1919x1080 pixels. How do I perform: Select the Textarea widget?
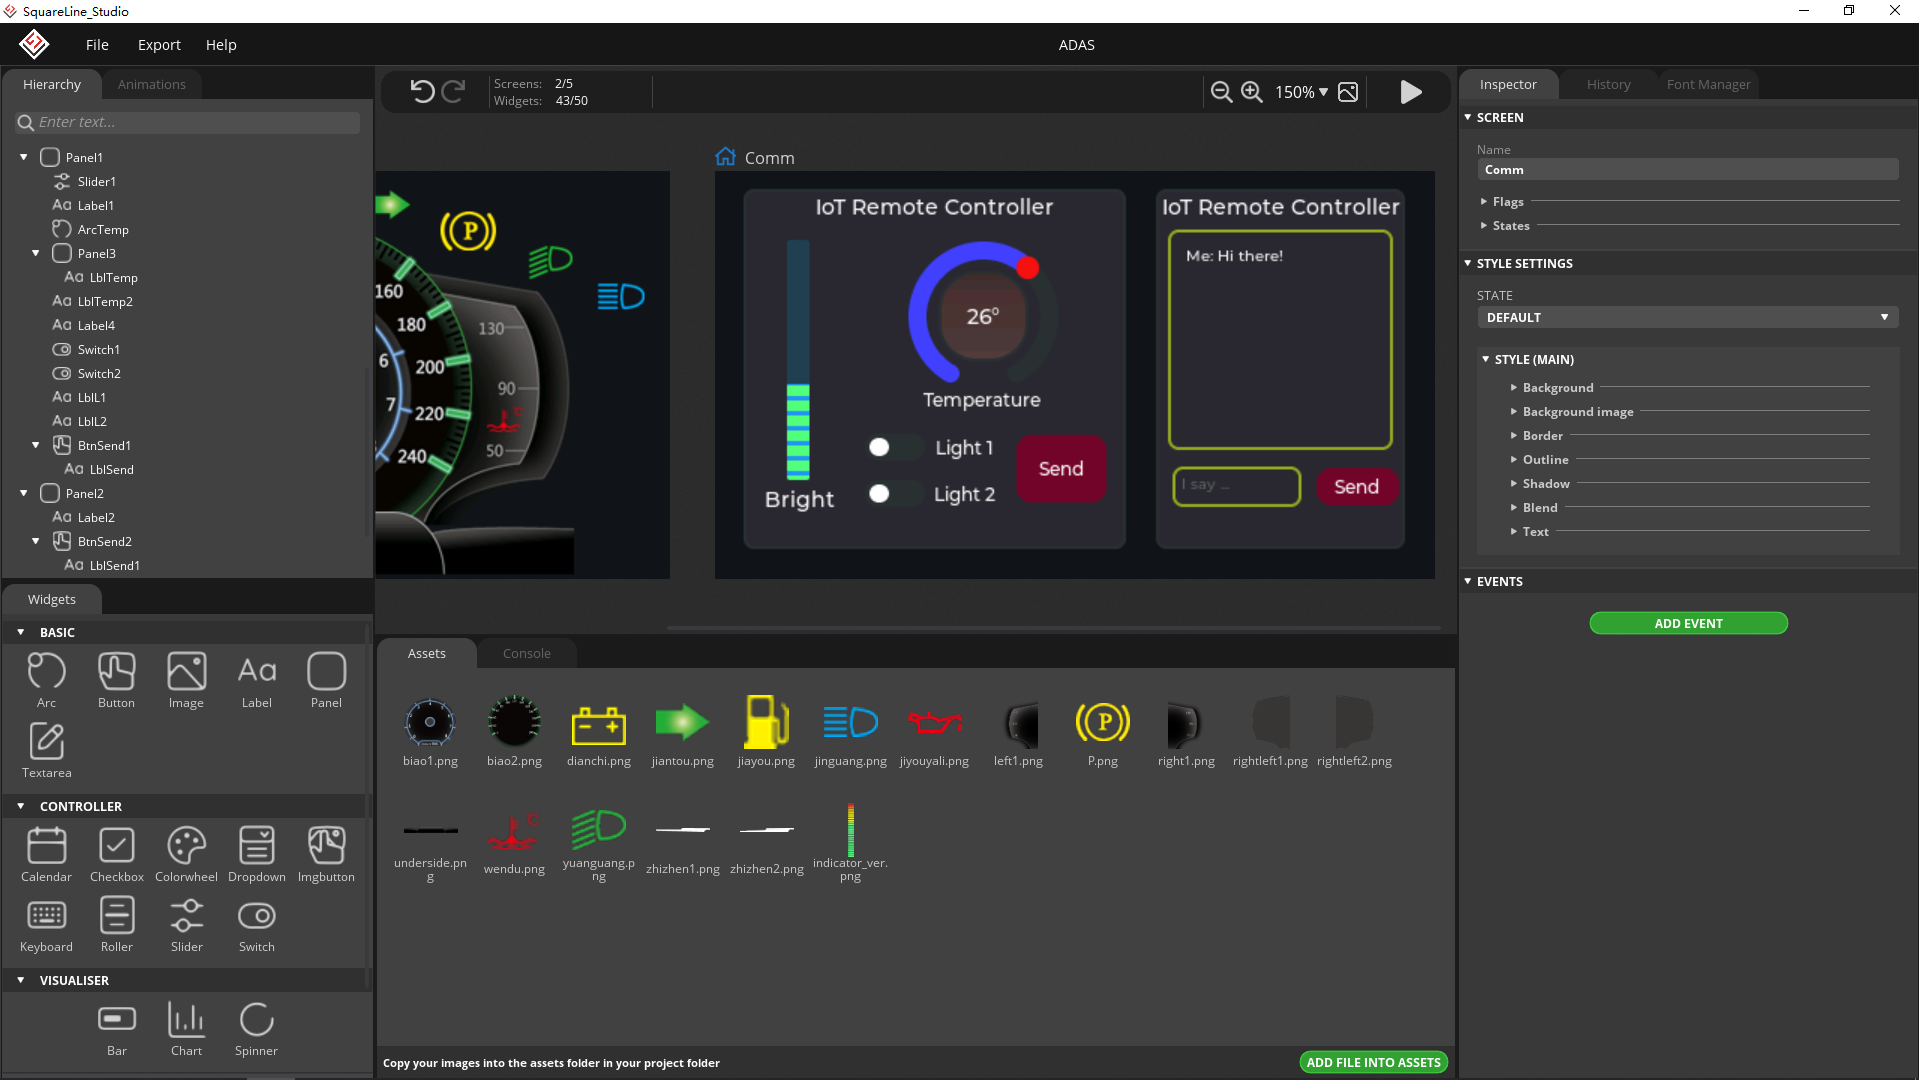click(46, 750)
